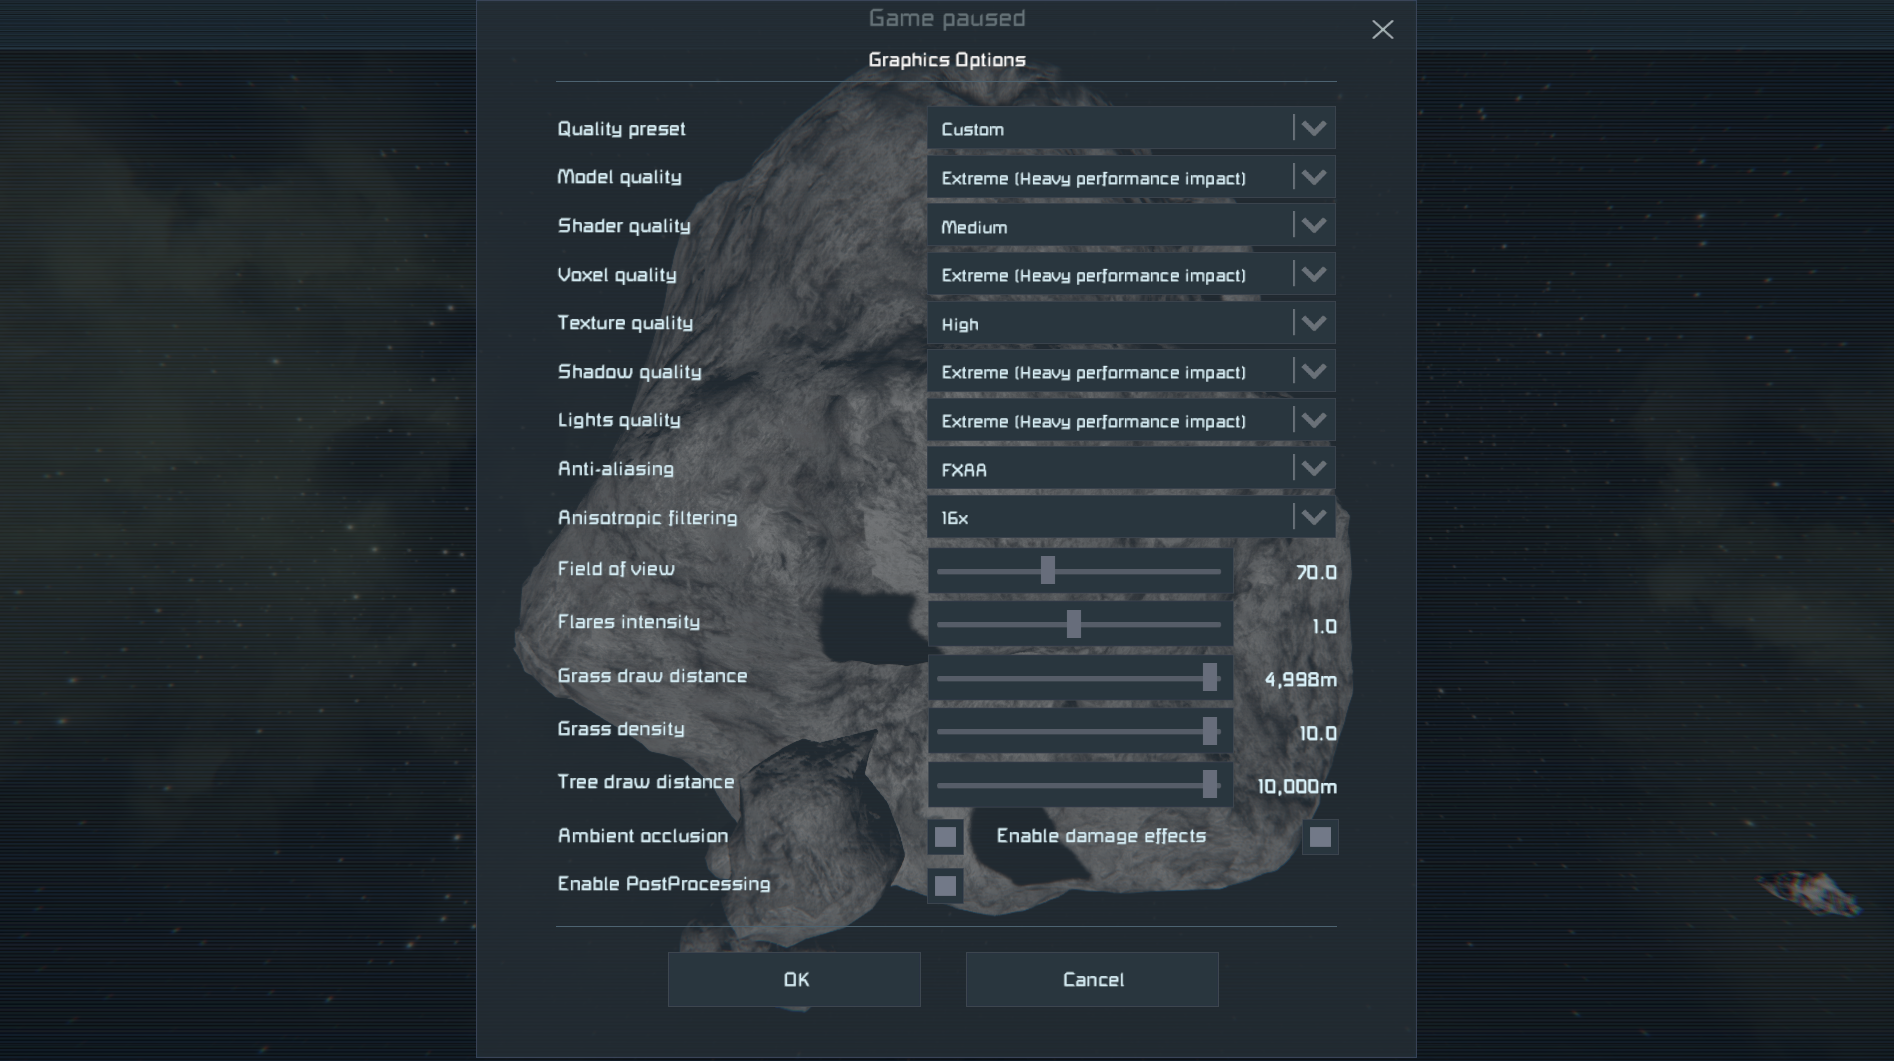The image size is (1894, 1061).
Task: Click the Anti-aliasing chevron arrow
Action: pos(1313,469)
